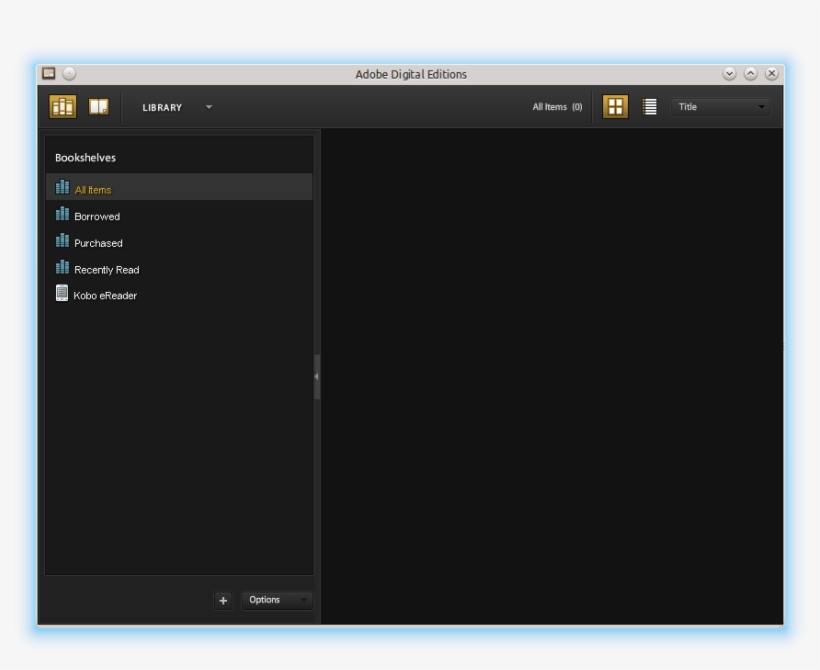The image size is (820, 670).
Task: Switch to Library view icon
Action: click(x=63, y=107)
